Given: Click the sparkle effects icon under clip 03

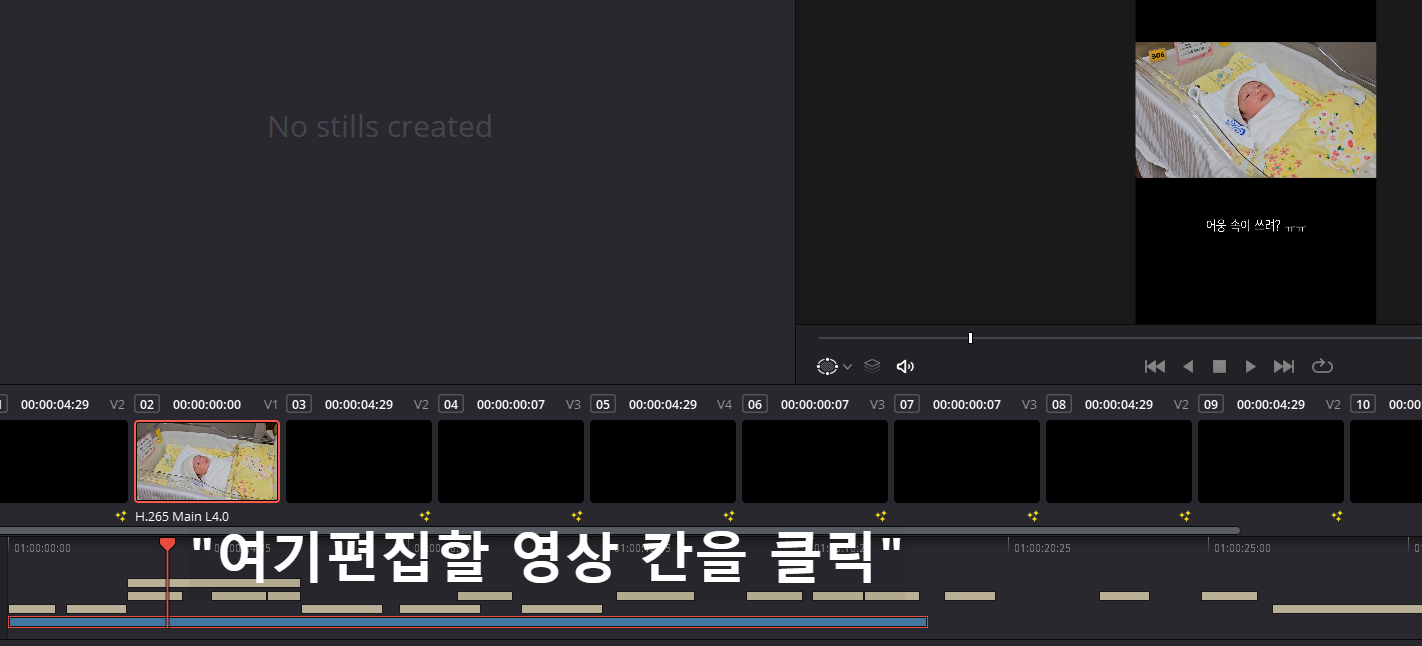Looking at the screenshot, I should pyautogui.click(x=425, y=516).
